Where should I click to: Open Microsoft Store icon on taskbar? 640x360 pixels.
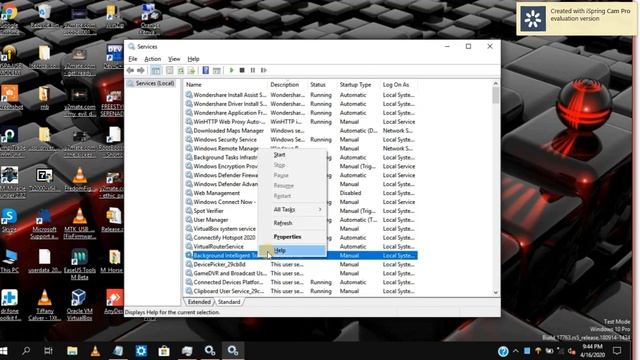tap(164, 351)
